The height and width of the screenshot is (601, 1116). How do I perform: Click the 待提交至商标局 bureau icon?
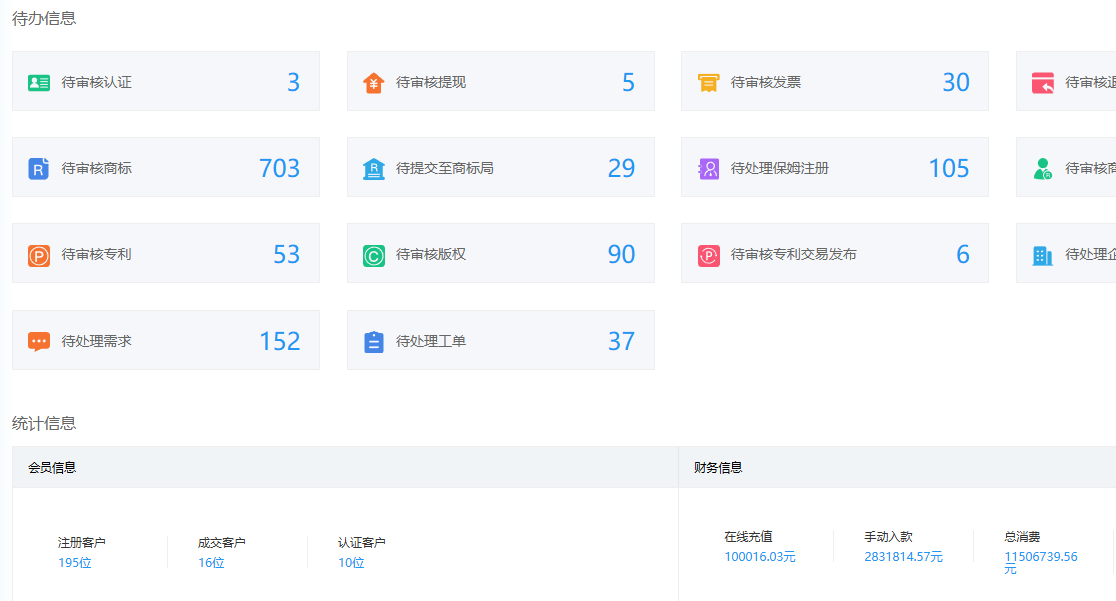tap(373, 169)
